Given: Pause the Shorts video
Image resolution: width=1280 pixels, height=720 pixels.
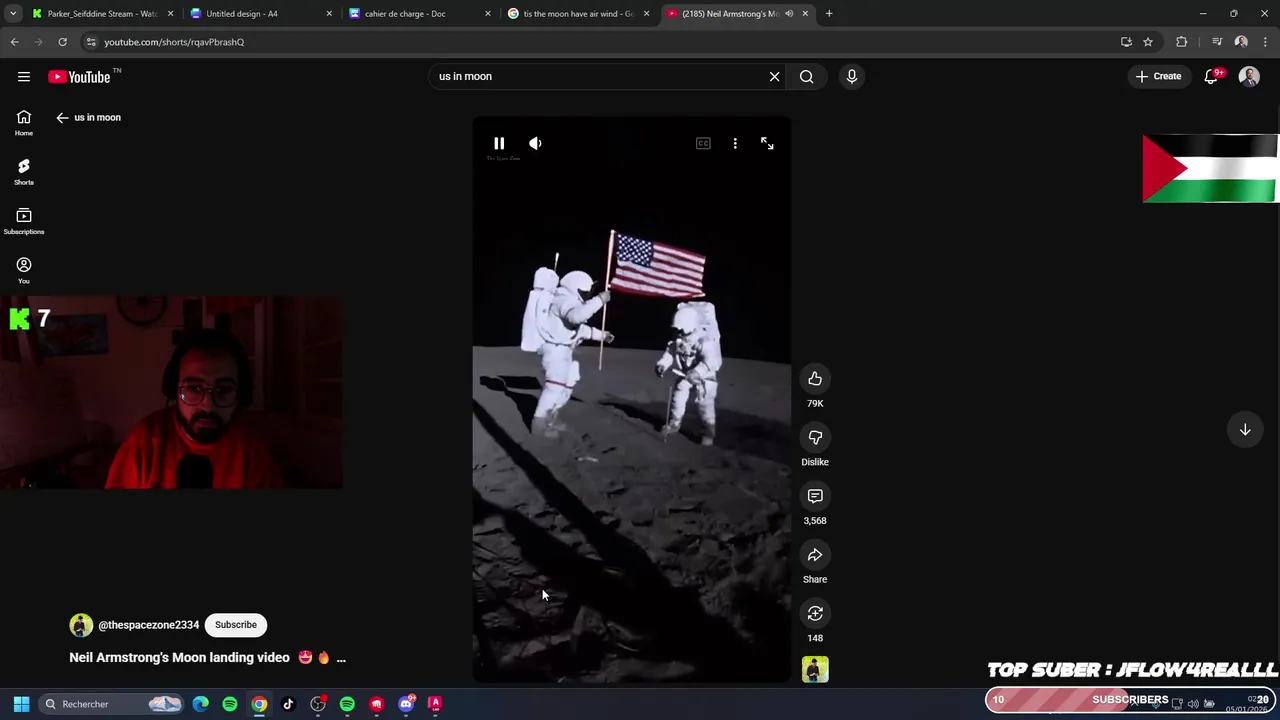Looking at the screenshot, I should (x=499, y=143).
